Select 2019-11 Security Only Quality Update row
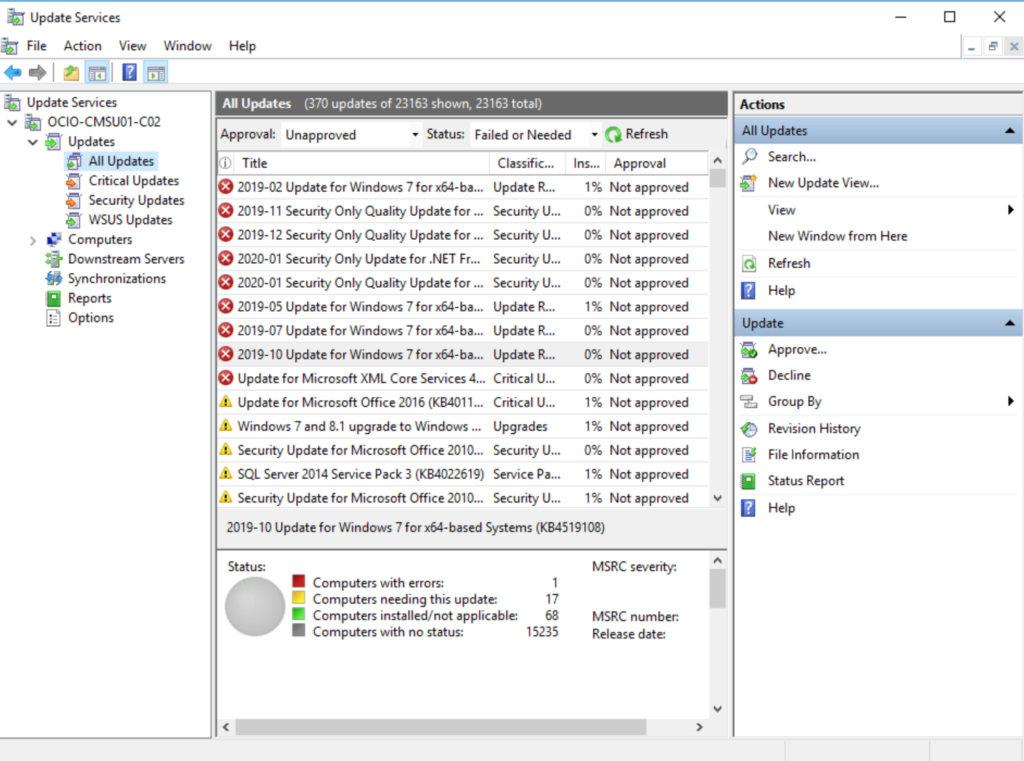Image resolution: width=1024 pixels, height=761 pixels. click(463, 211)
